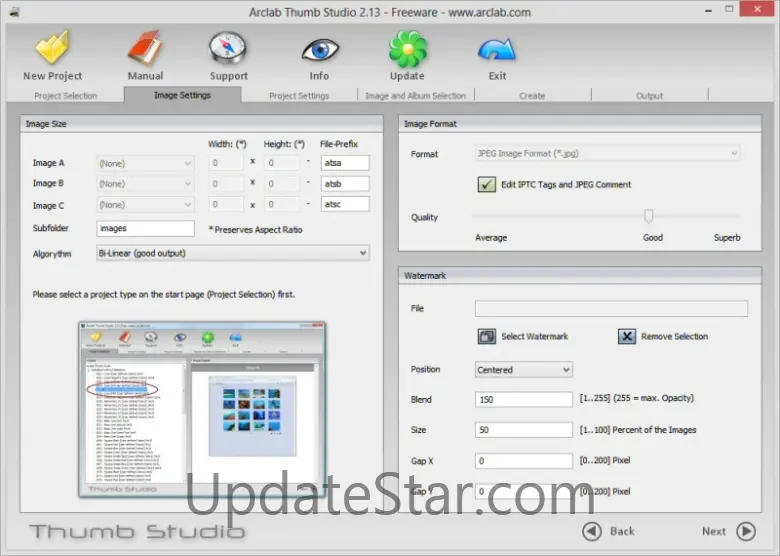This screenshot has height=556, width=780.
Task: Click the Info eye icon
Action: pyautogui.click(x=320, y=50)
